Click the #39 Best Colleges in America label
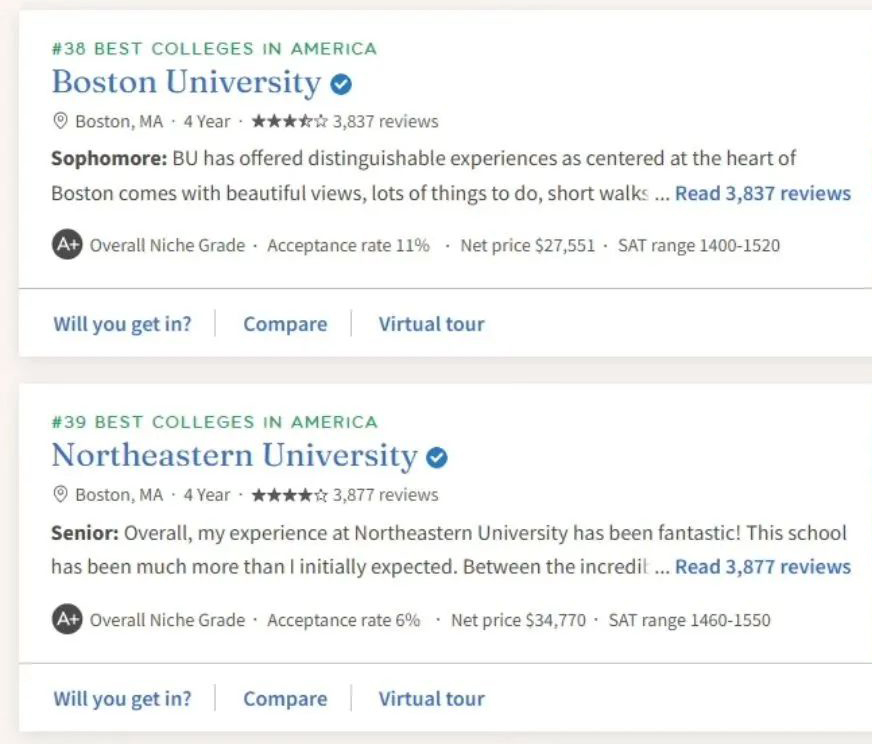The image size is (872, 744). click(x=214, y=422)
